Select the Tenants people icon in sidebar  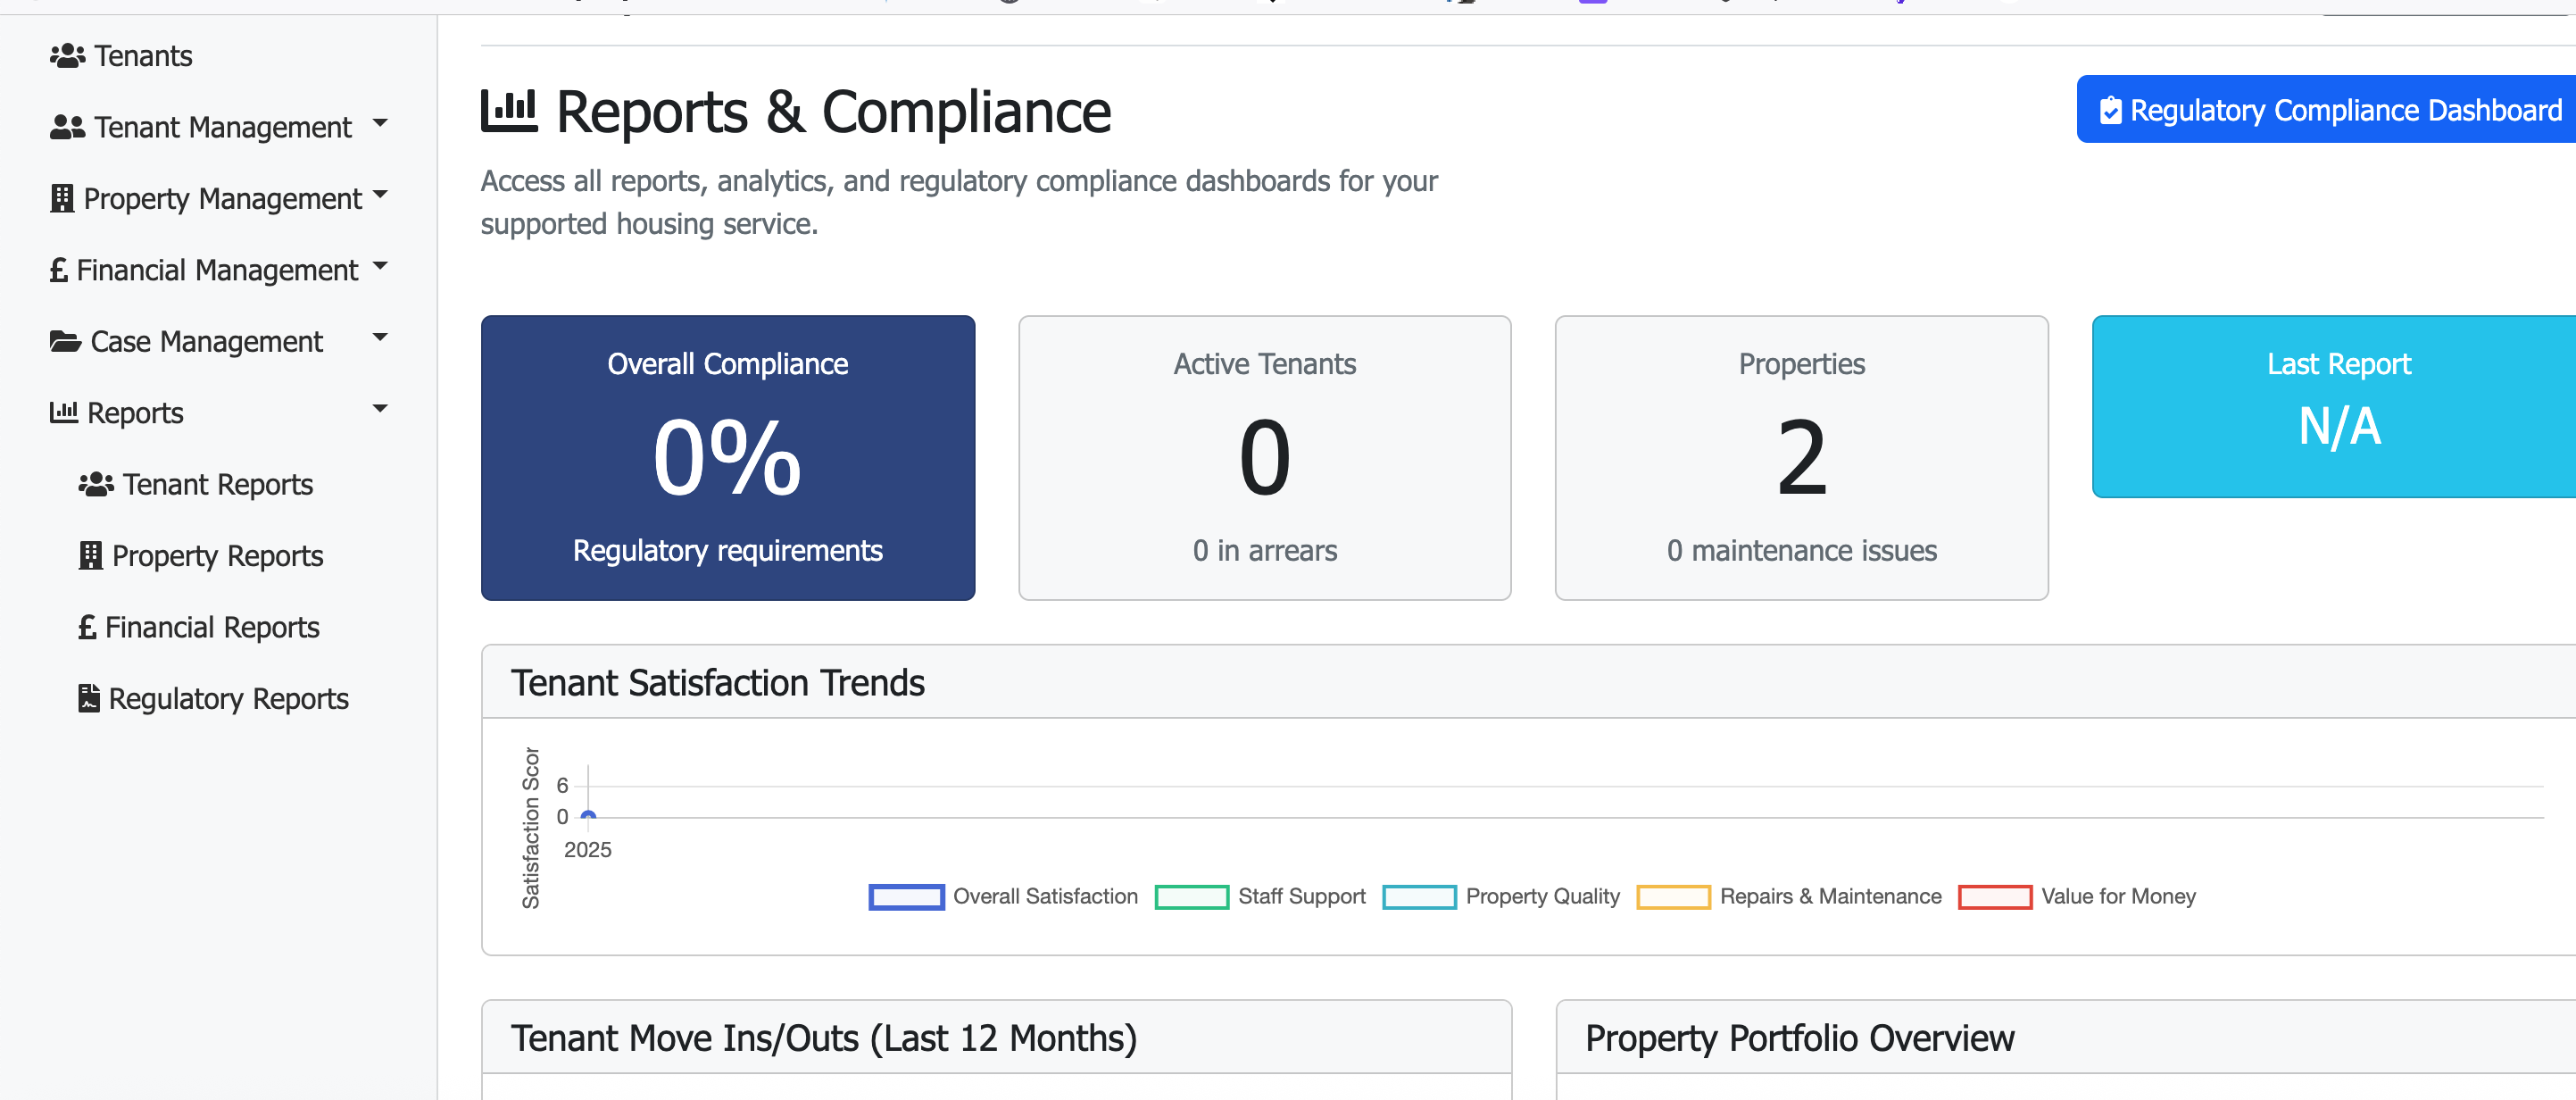pos(67,56)
